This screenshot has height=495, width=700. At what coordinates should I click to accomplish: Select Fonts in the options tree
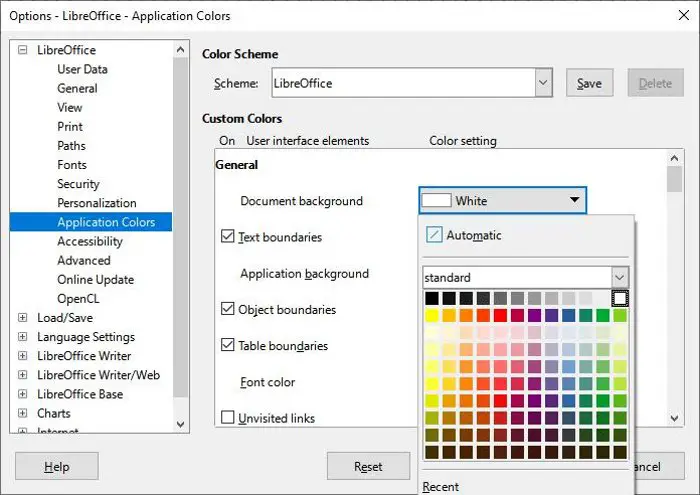click(72, 165)
